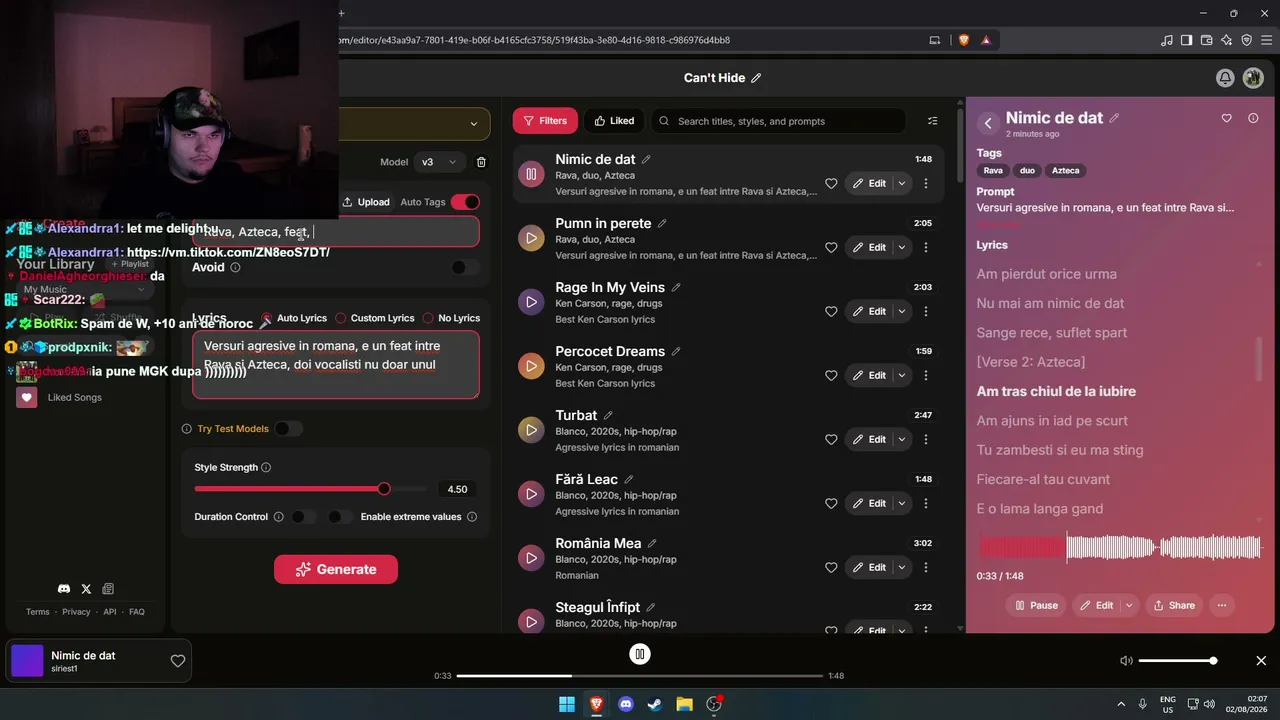The image size is (1280, 720).
Task: Open Edit dropdown arrow for Percocet Dreams
Action: click(x=902, y=376)
